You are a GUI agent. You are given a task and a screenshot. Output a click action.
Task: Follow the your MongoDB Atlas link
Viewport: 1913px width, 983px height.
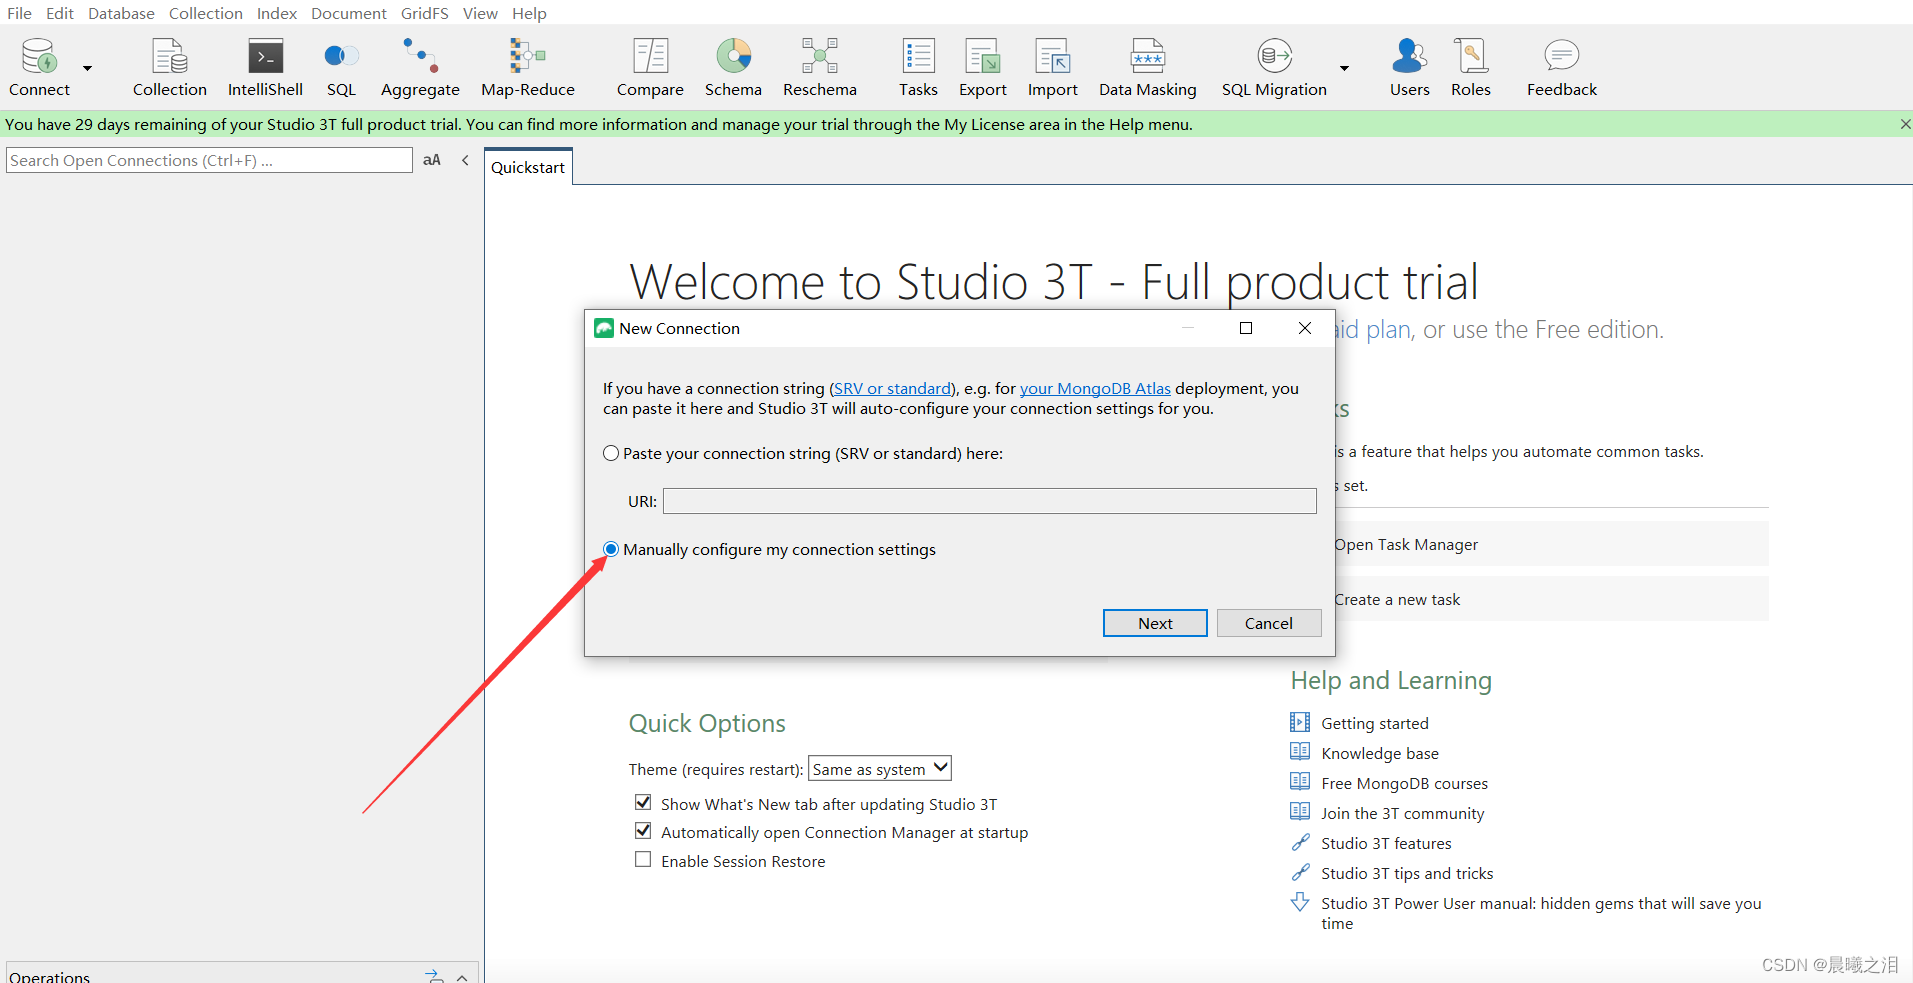click(1094, 388)
